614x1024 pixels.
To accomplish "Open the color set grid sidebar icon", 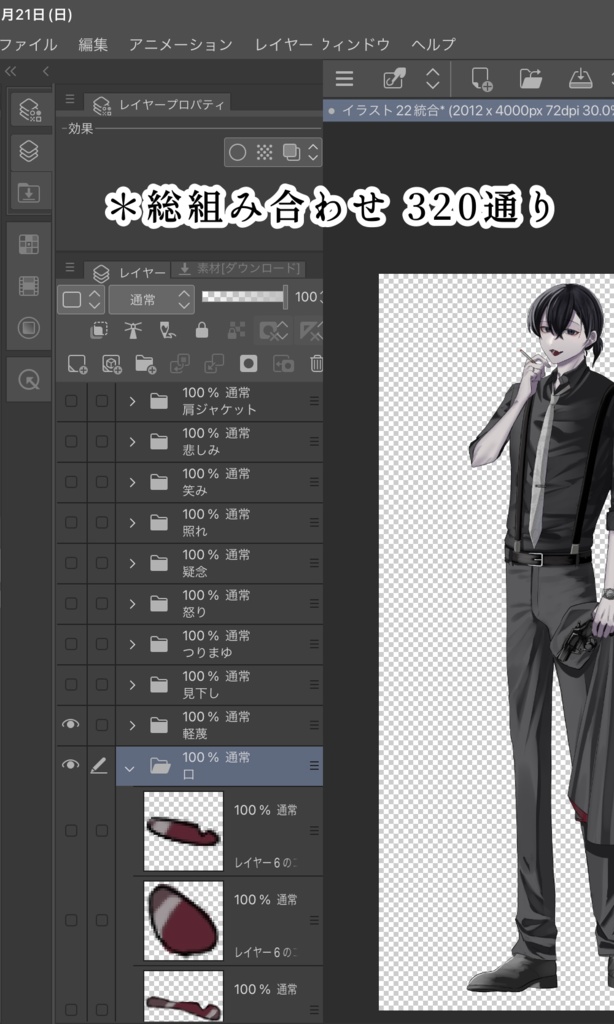I will click(29, 244).
